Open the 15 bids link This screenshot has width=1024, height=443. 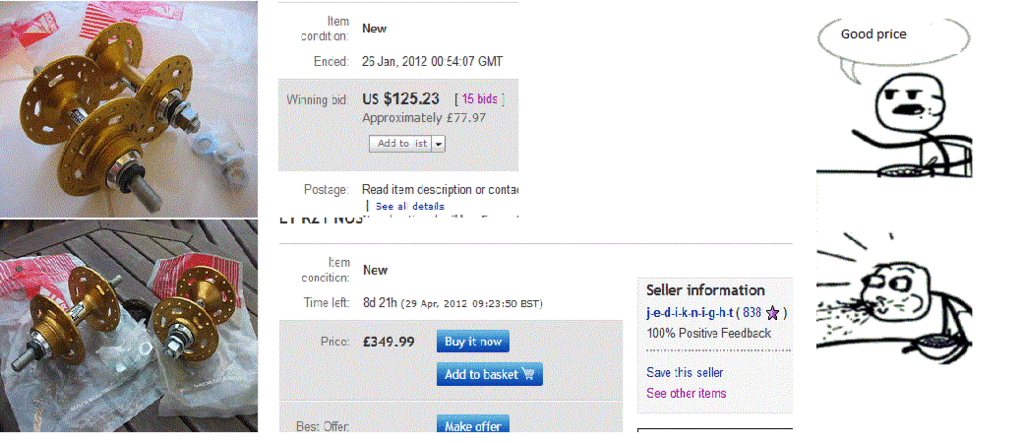[x=479, y=99]
